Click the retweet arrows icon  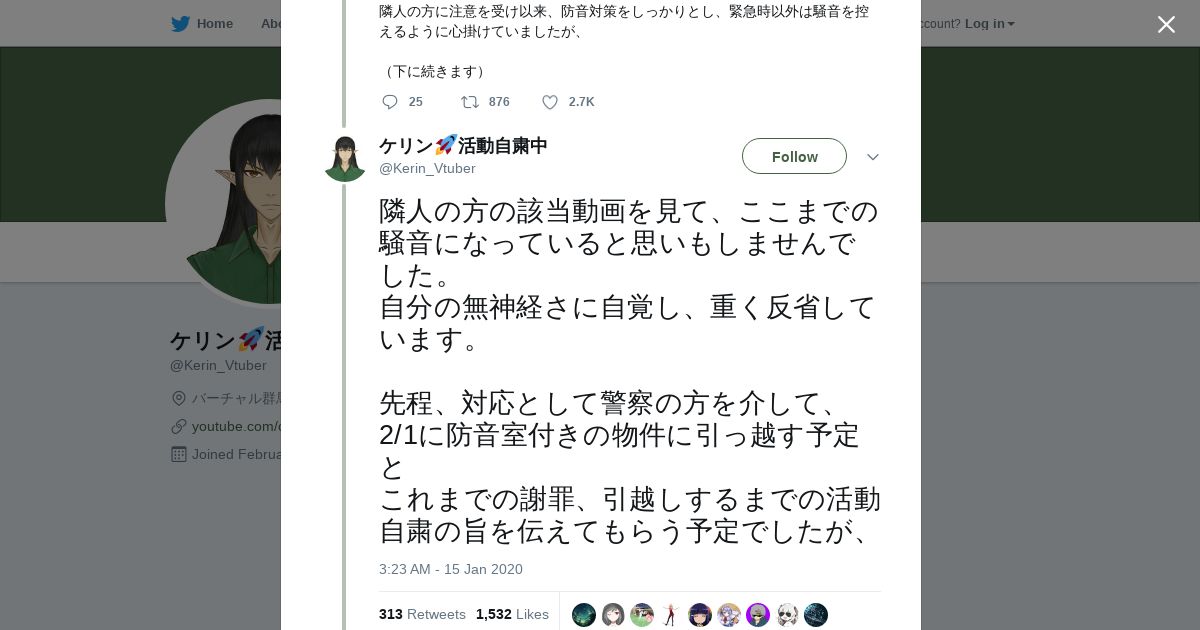click(x=469, y=102)
